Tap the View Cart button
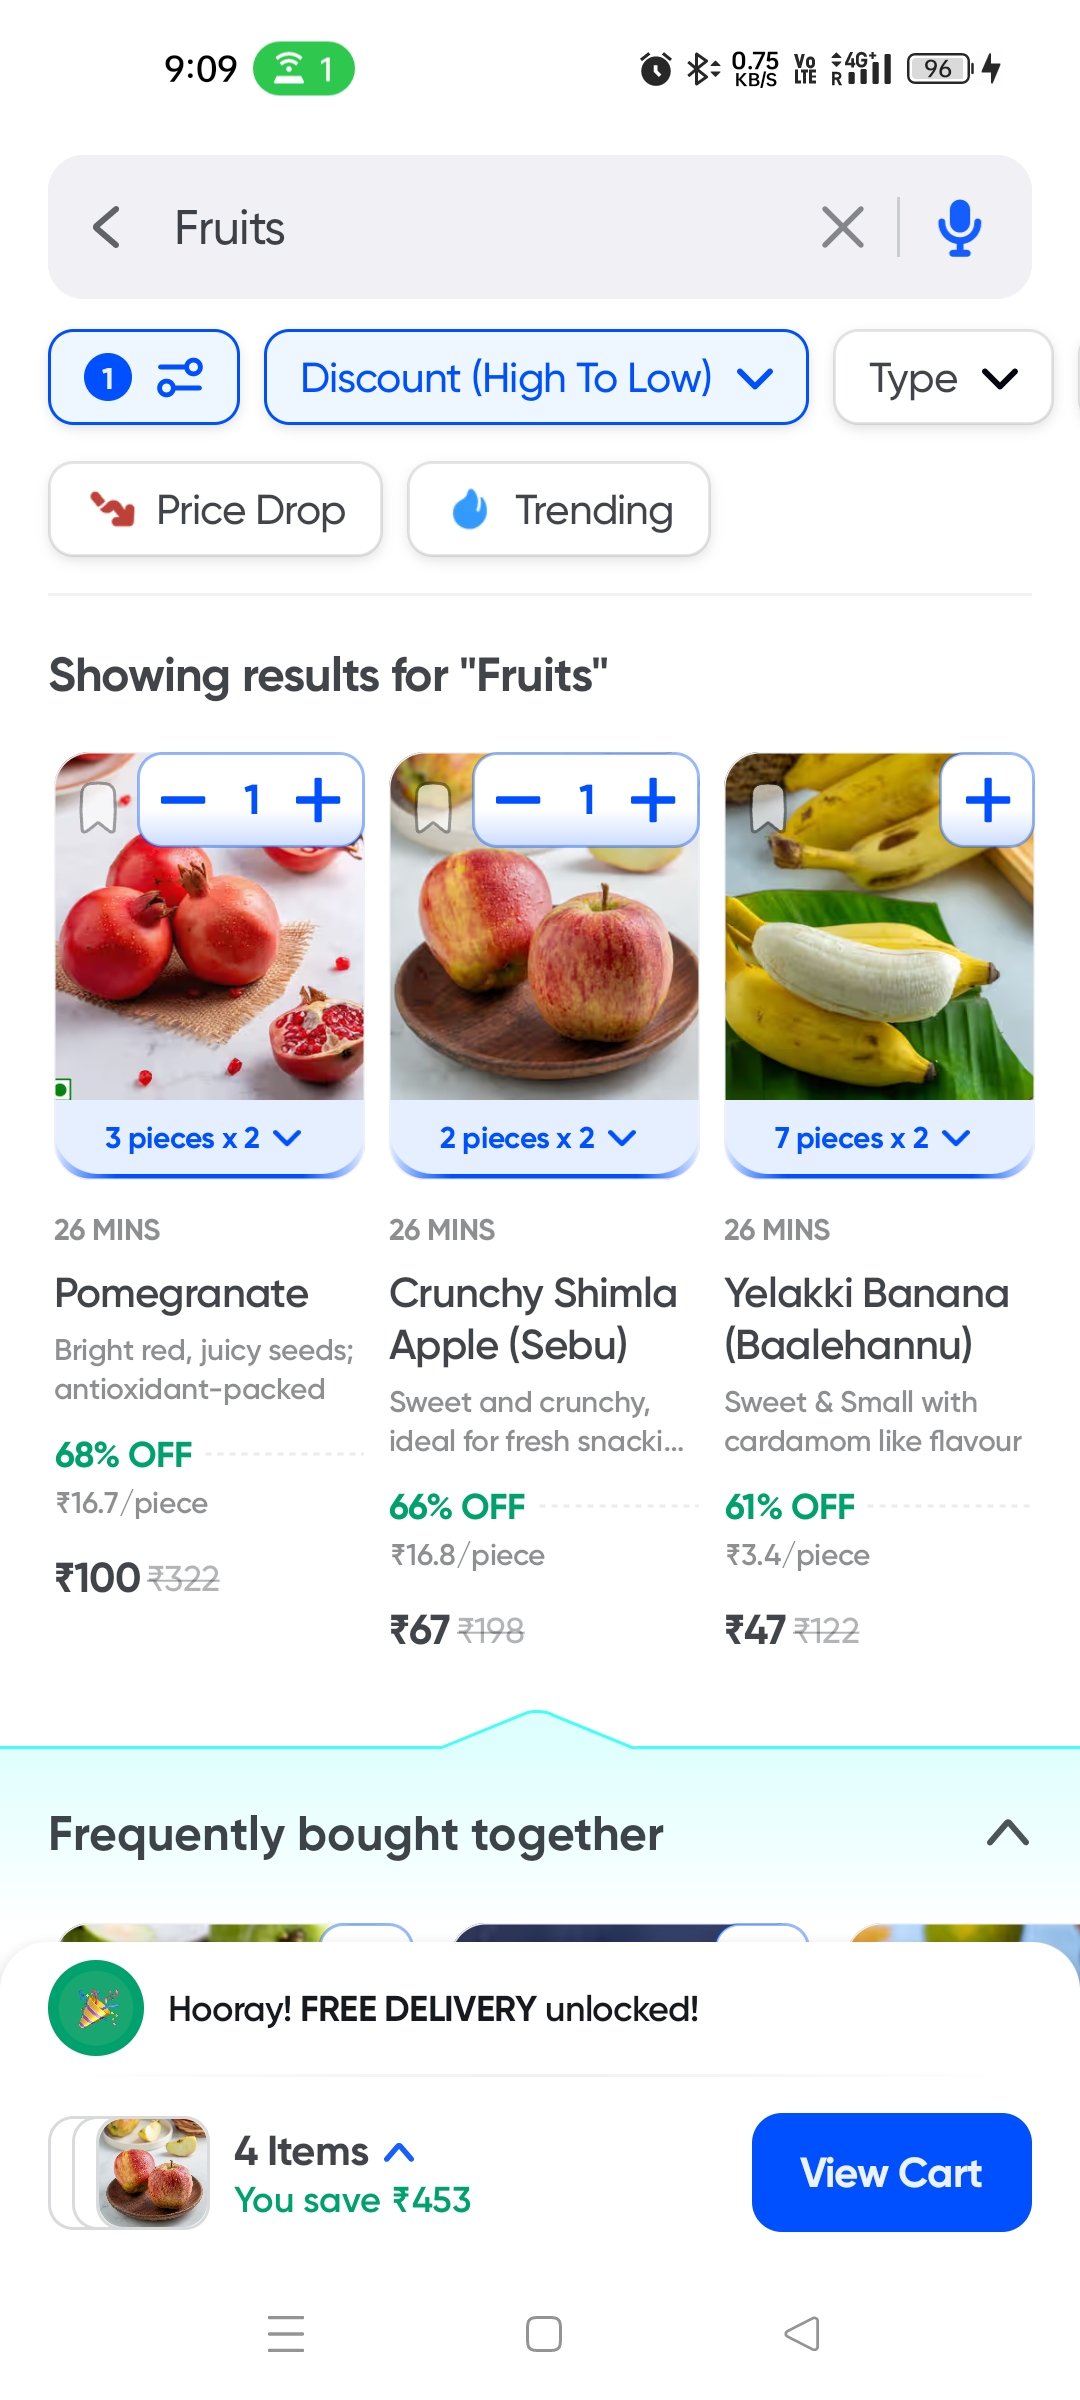Screen dimensions: 1080x2400 [x=891, y=2172]
